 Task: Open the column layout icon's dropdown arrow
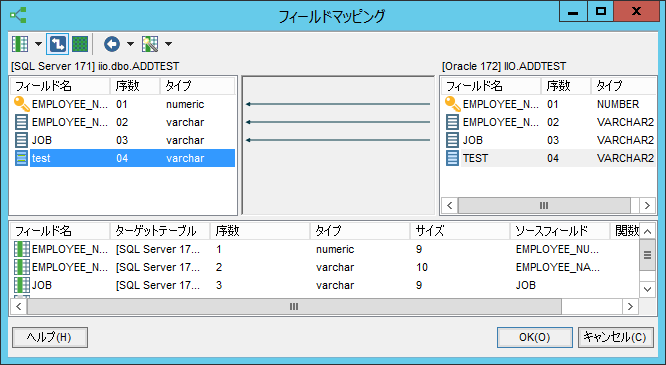[38, 44]
